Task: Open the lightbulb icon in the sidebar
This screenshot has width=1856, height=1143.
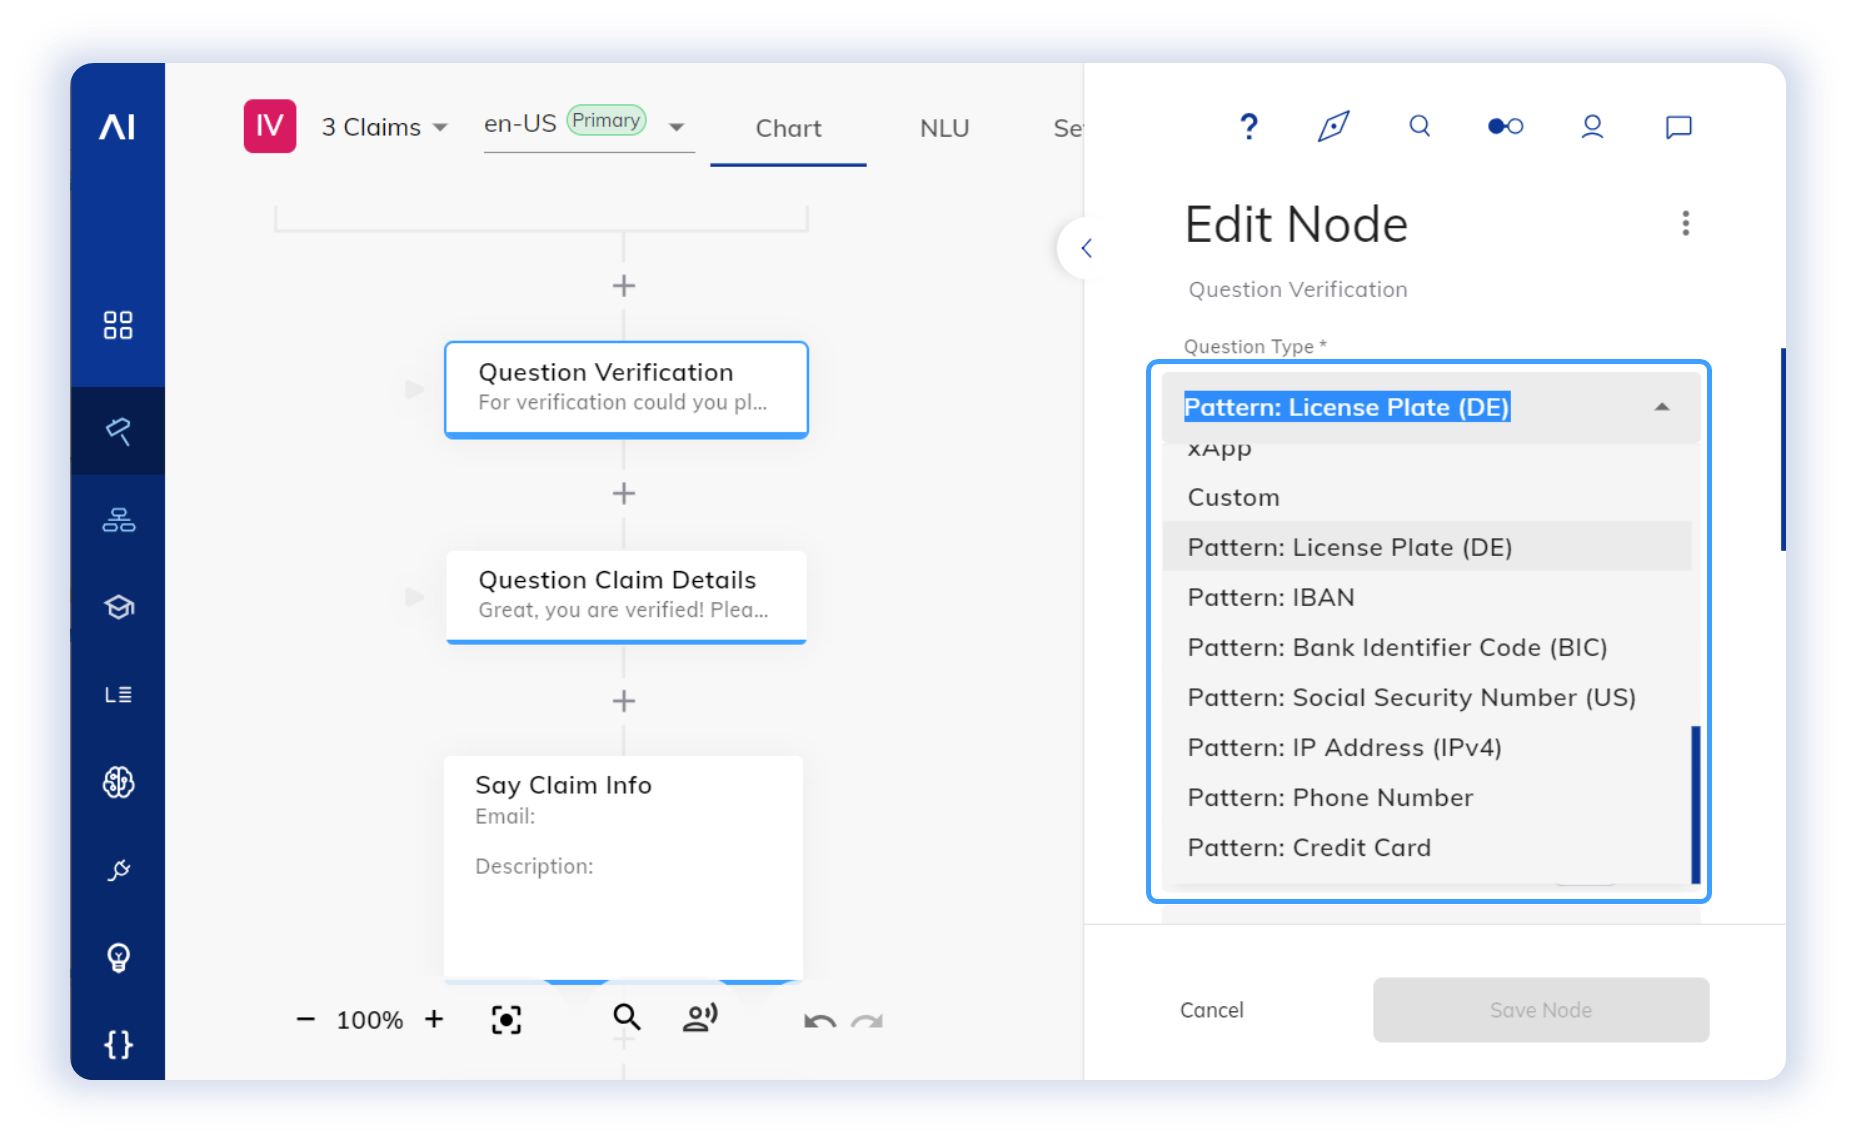Action: tap(118, 958)
